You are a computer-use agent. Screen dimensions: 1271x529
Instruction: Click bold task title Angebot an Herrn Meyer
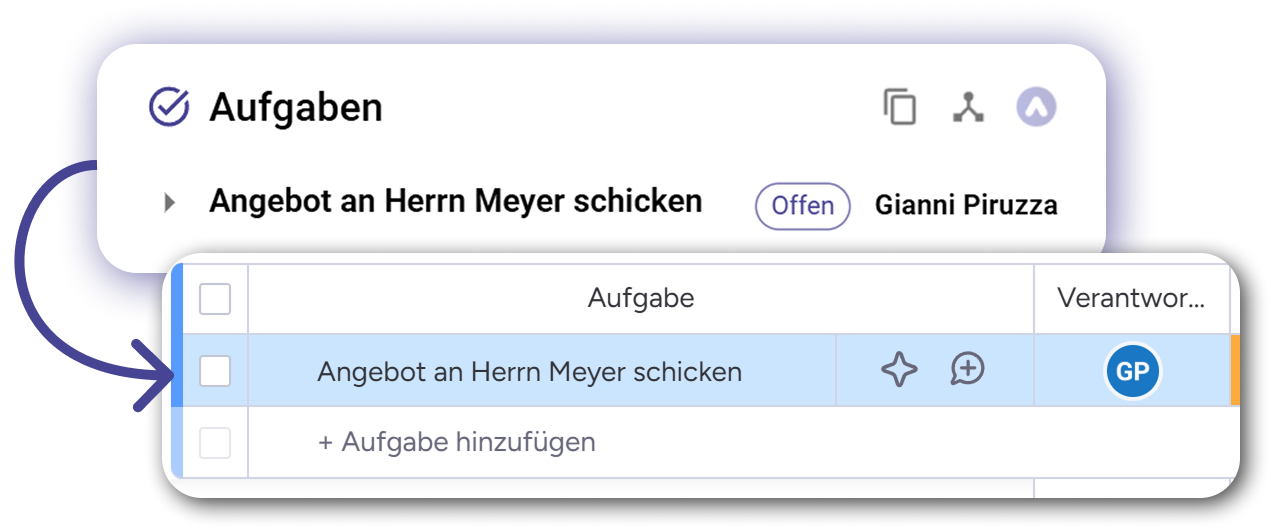(x=455, y=201)
